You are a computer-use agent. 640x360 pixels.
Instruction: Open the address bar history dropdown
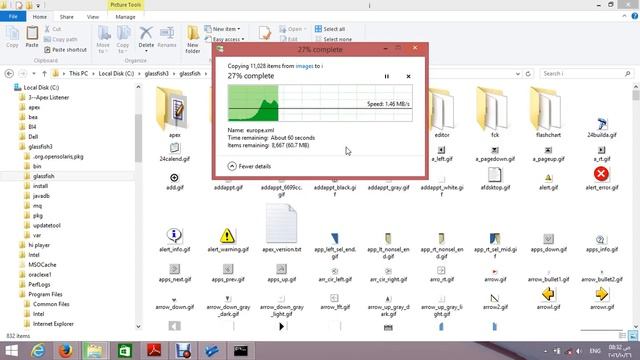pyautogui.click(x=518, y=73)
